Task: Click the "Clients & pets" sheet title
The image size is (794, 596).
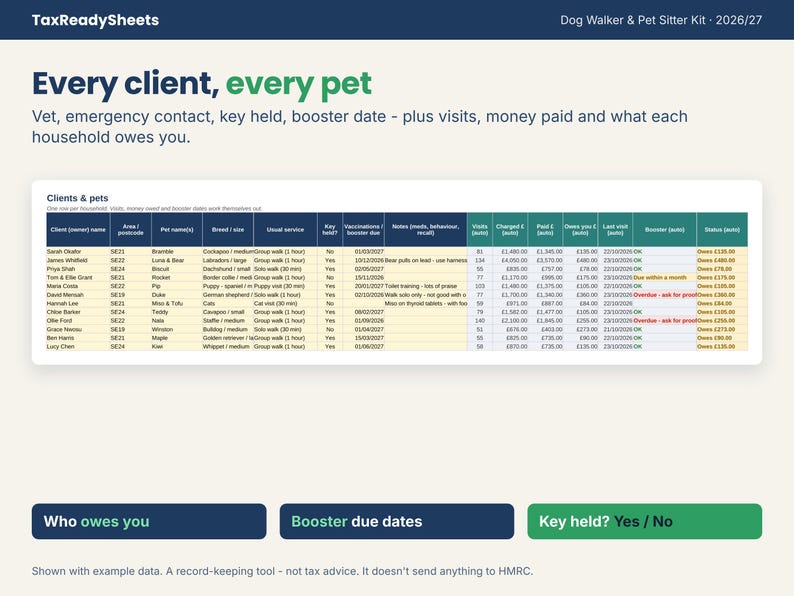Action: click(x=77, y=198)
